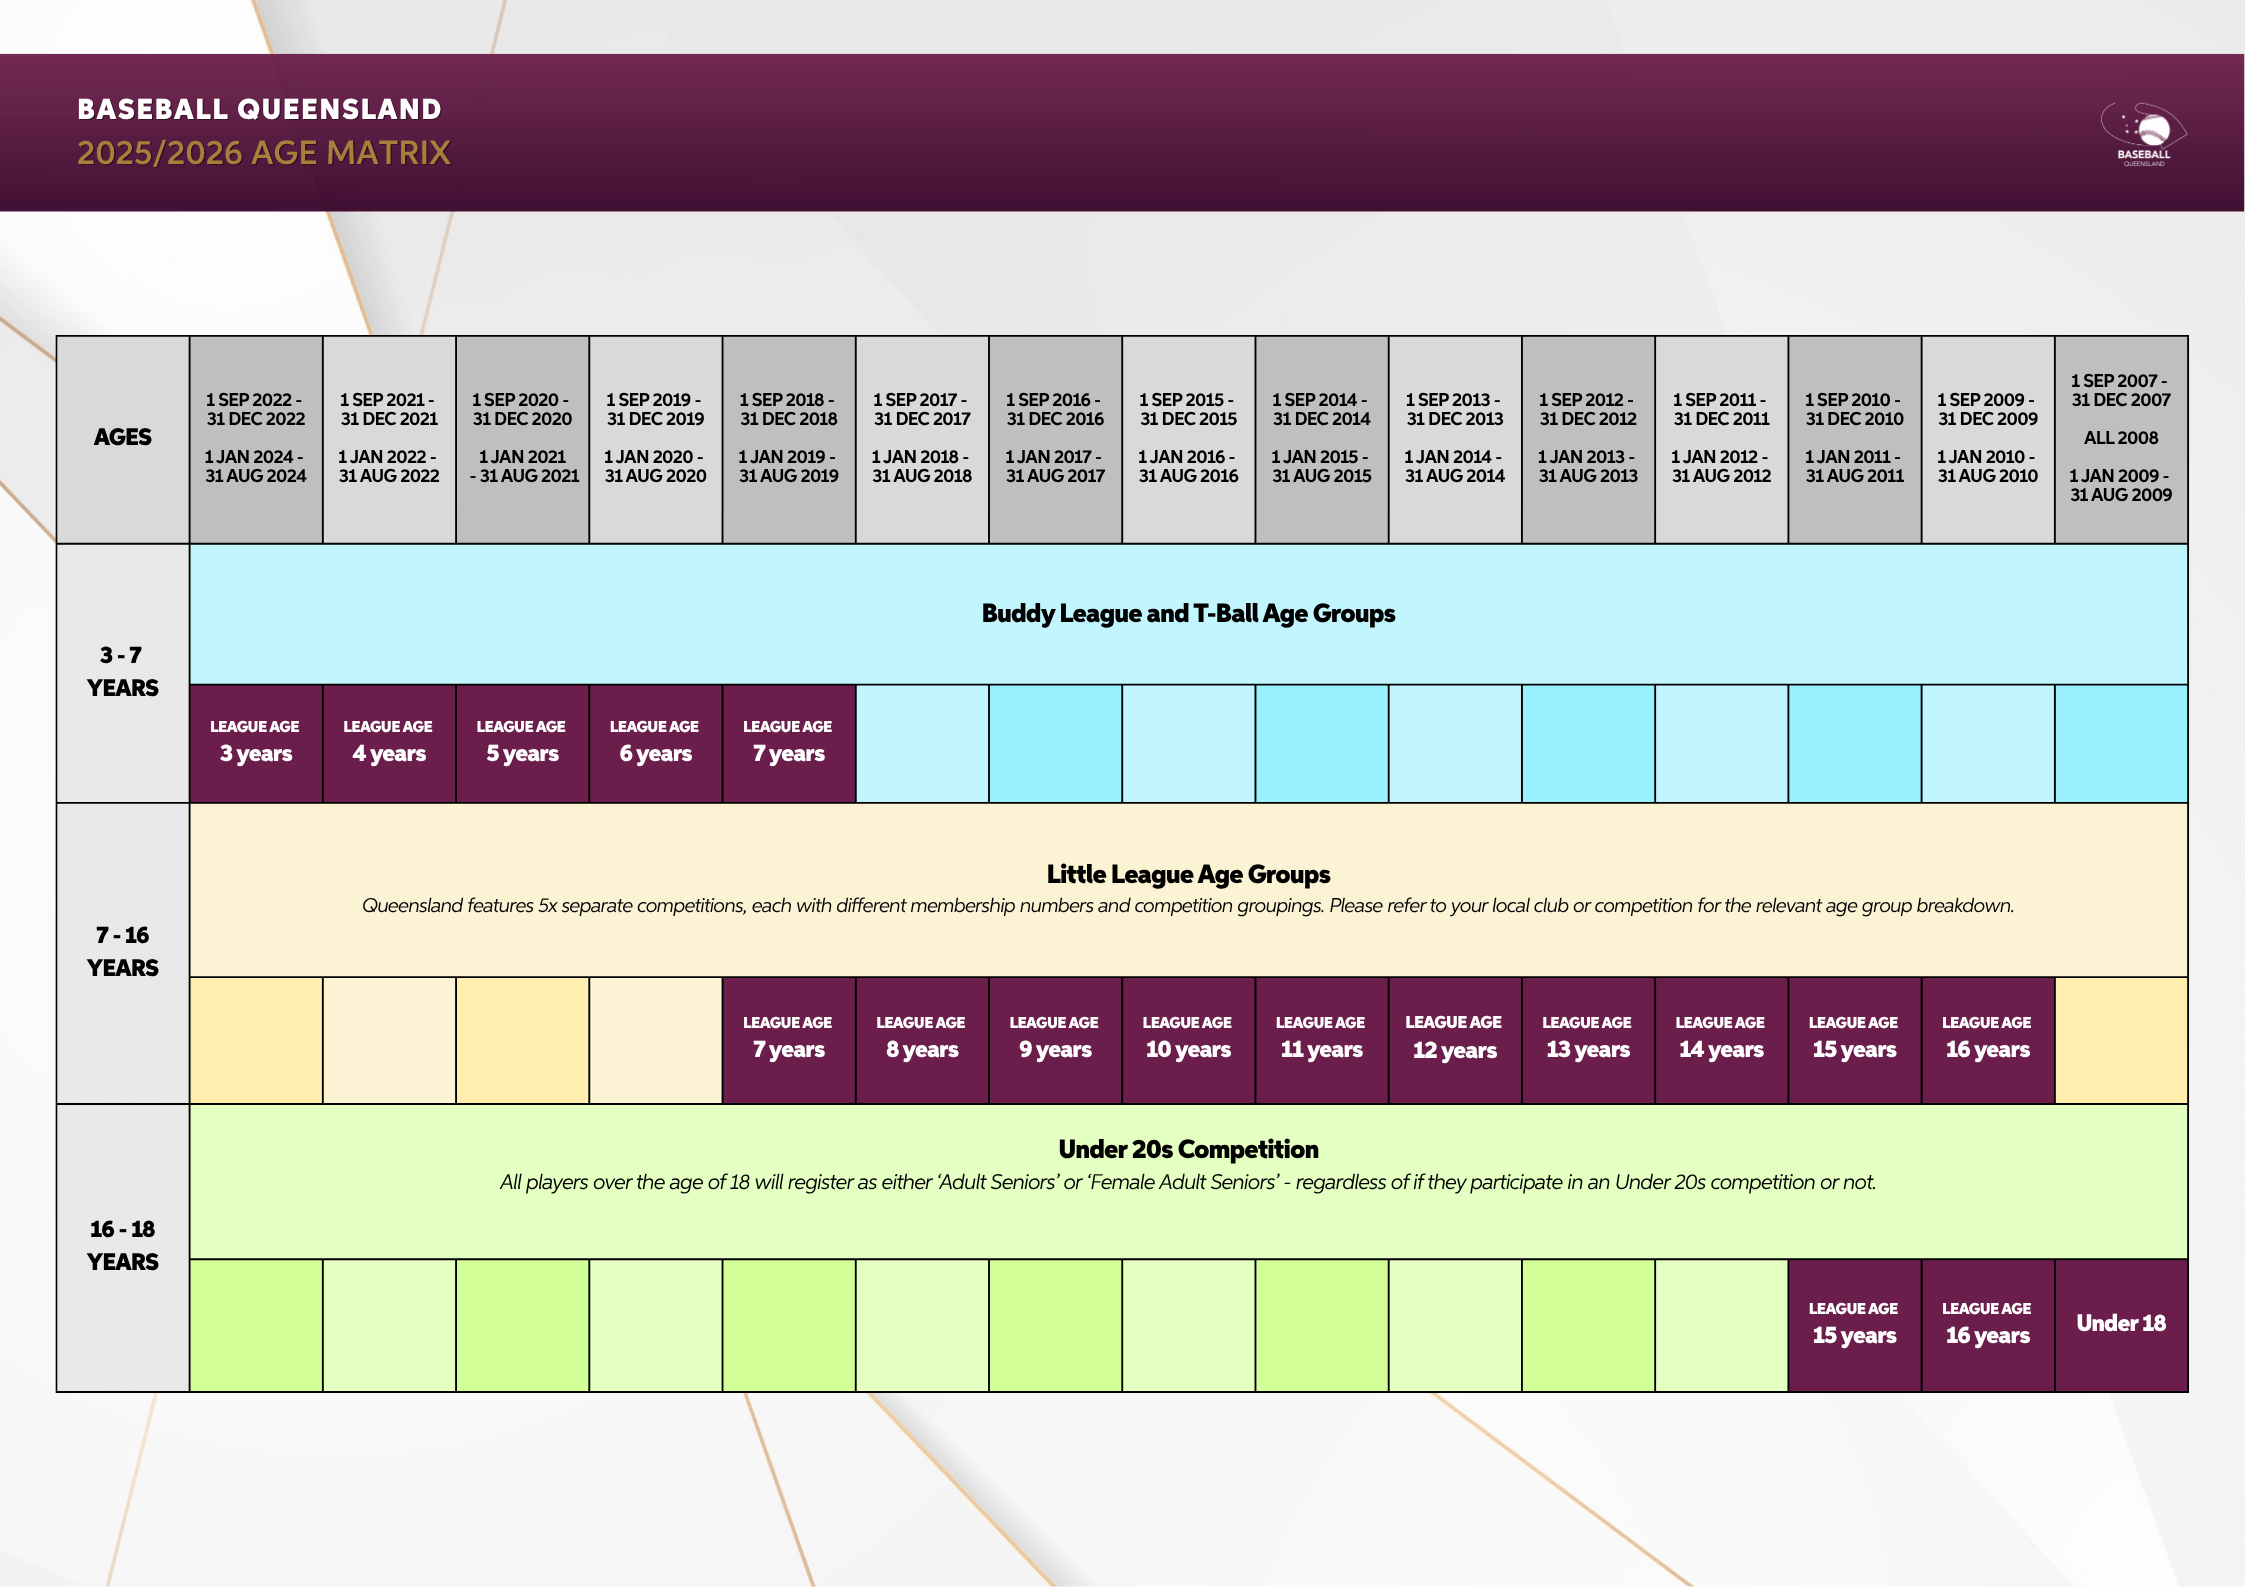The height and width of the screenshot is (1587, 2245).
Task: Click the Under 20s Competition heading
Action: tap(1187, 1150)
